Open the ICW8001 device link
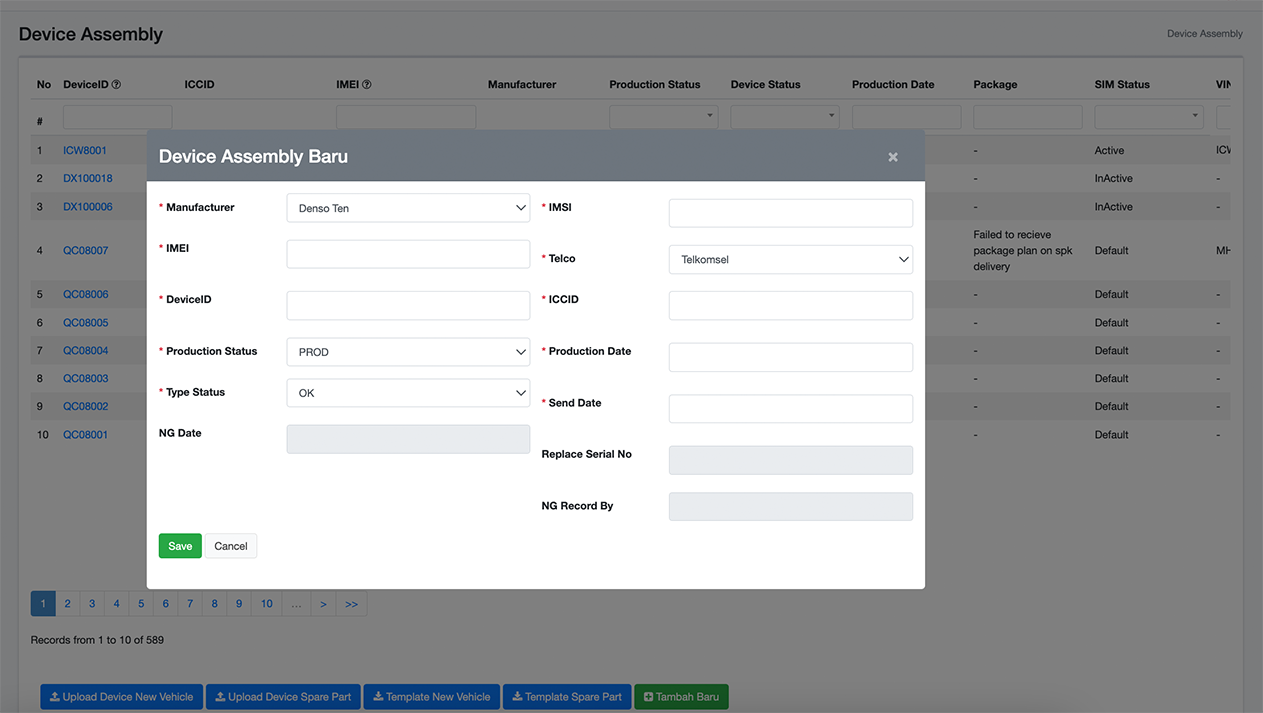This screenshot has width=1263, height=713. [x=85, y=151]
